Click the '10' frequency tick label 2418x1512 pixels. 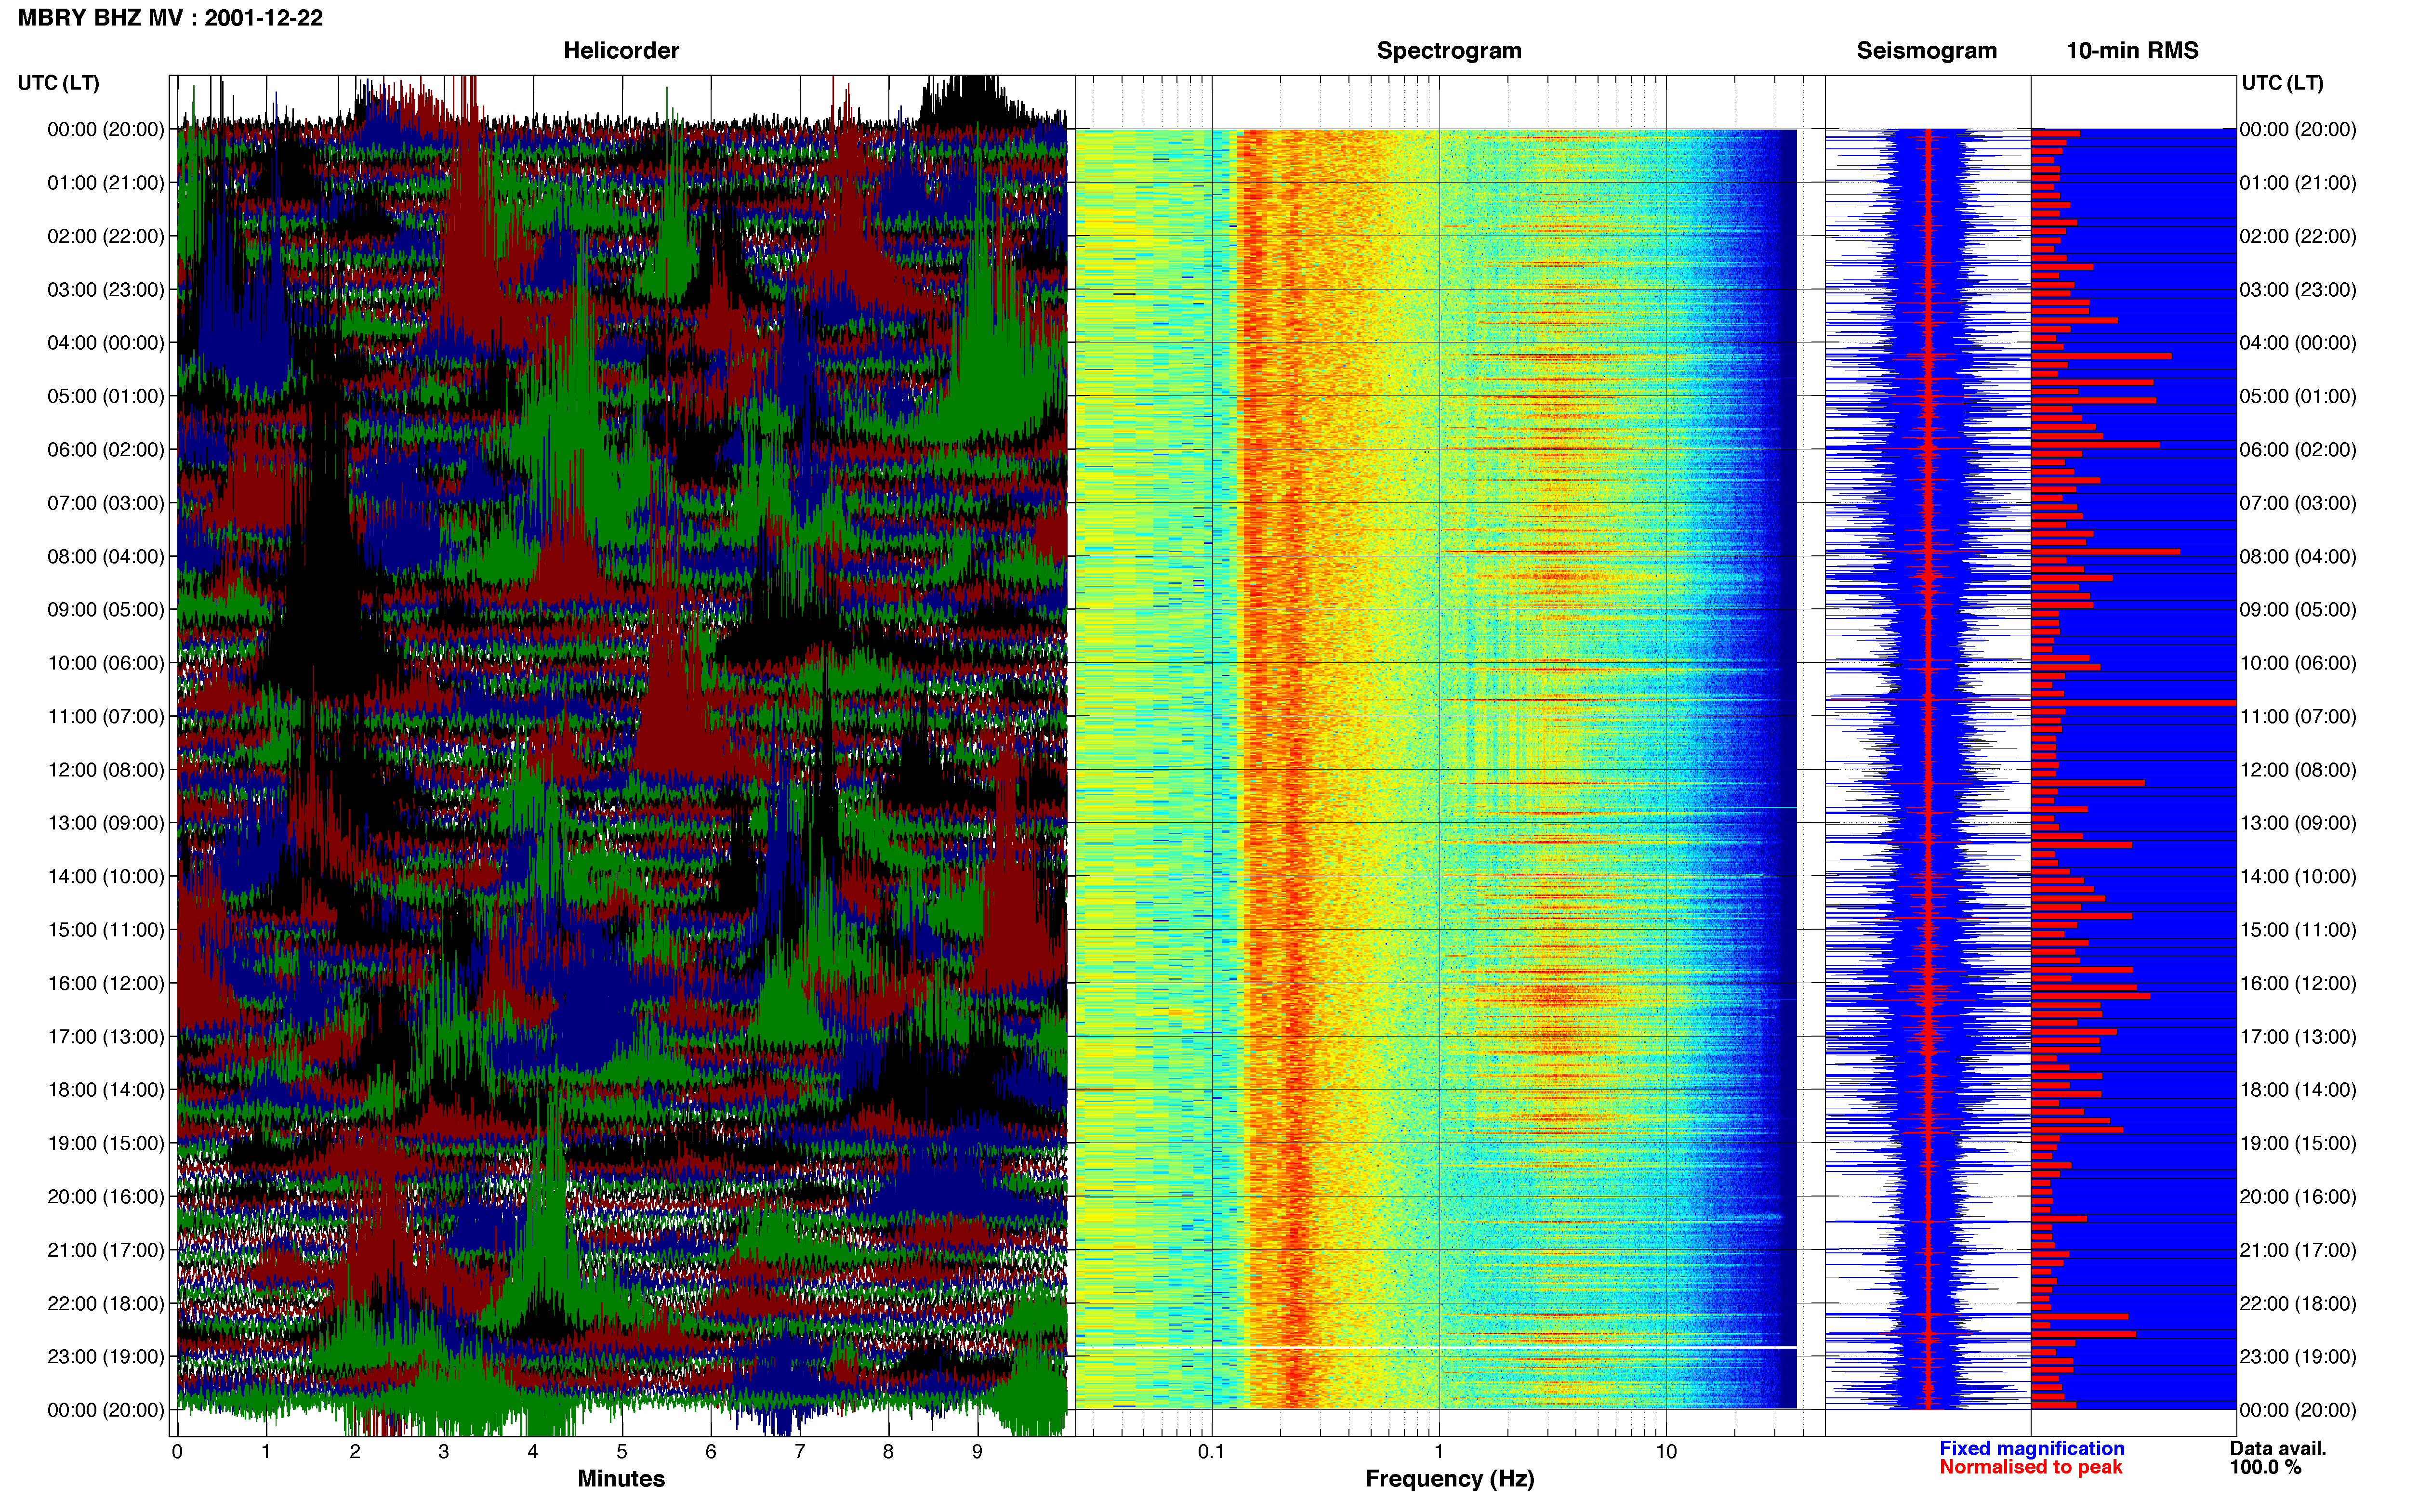(x=1665, y=1451)
